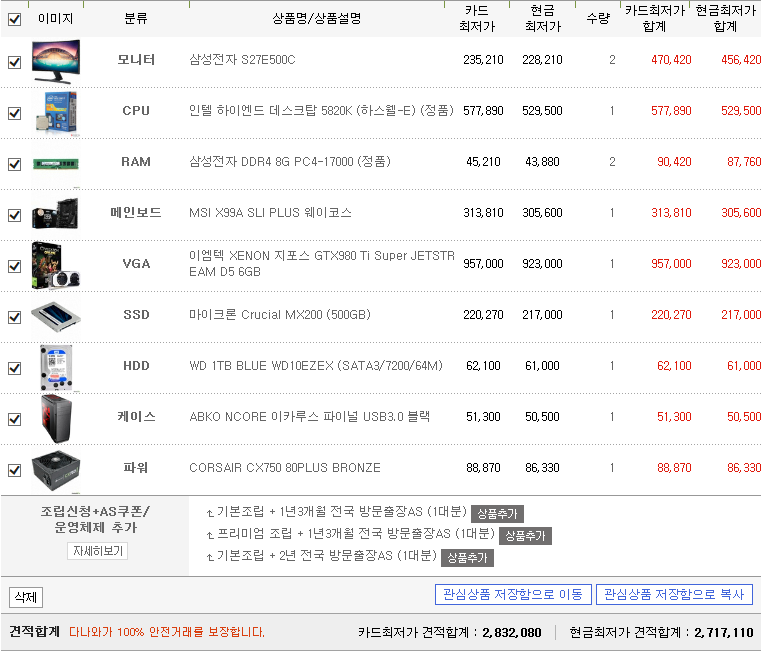This screenshot has width=769, height=662.
Task: Open 이엠텍 XENON 지포스 GTX980 Ti link
Action: click(x=322, y=264)
